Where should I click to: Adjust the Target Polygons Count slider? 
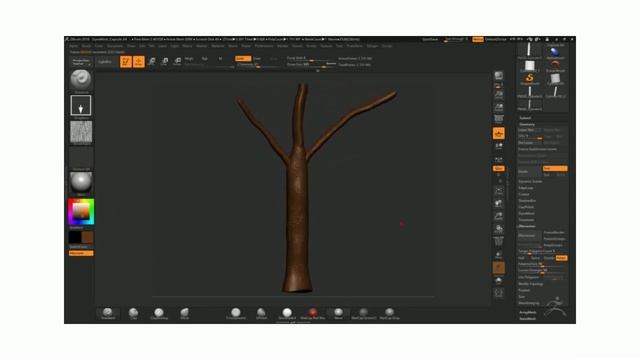[542, 252]
